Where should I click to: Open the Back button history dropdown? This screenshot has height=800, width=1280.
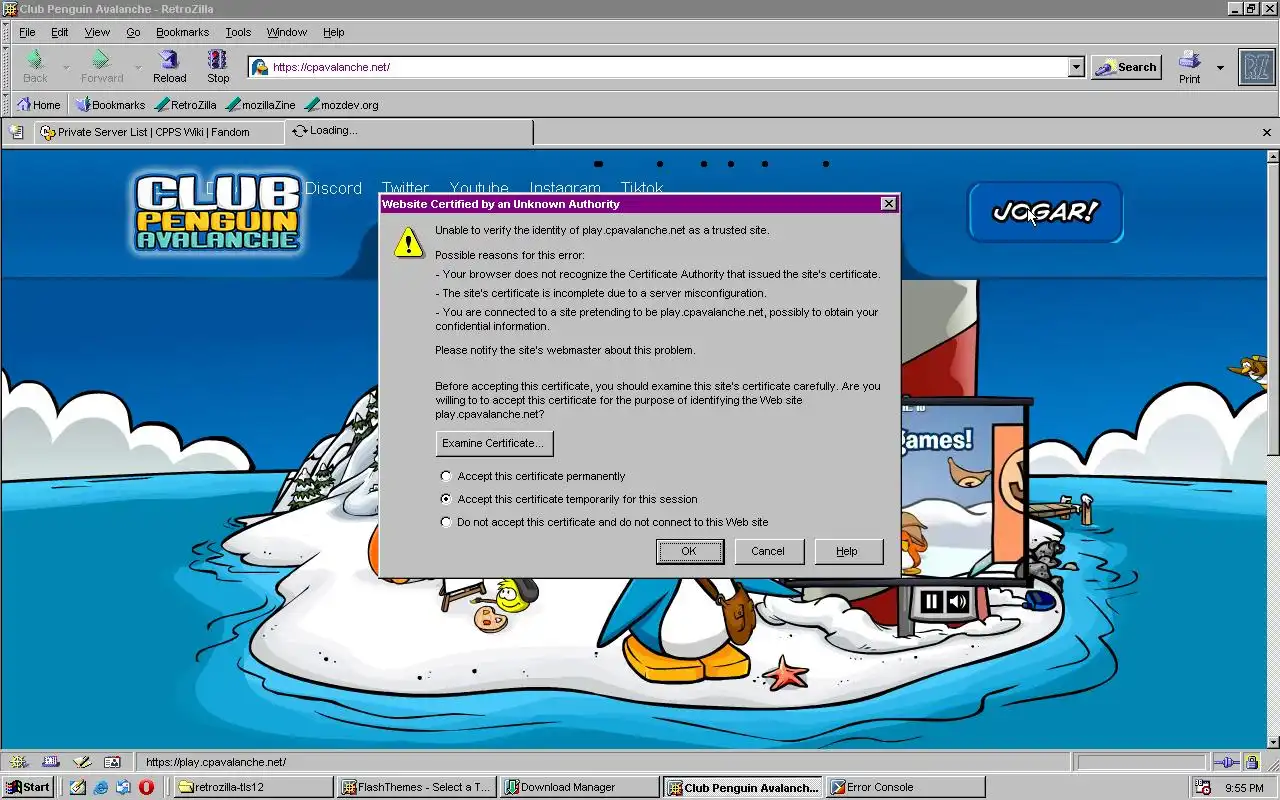pos(66,67)
